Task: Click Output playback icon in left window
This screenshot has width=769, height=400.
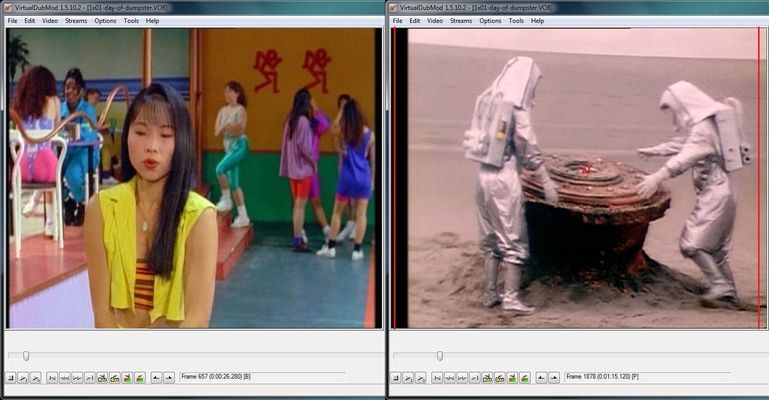Action: pyautogui.click(x=35, y=377)
